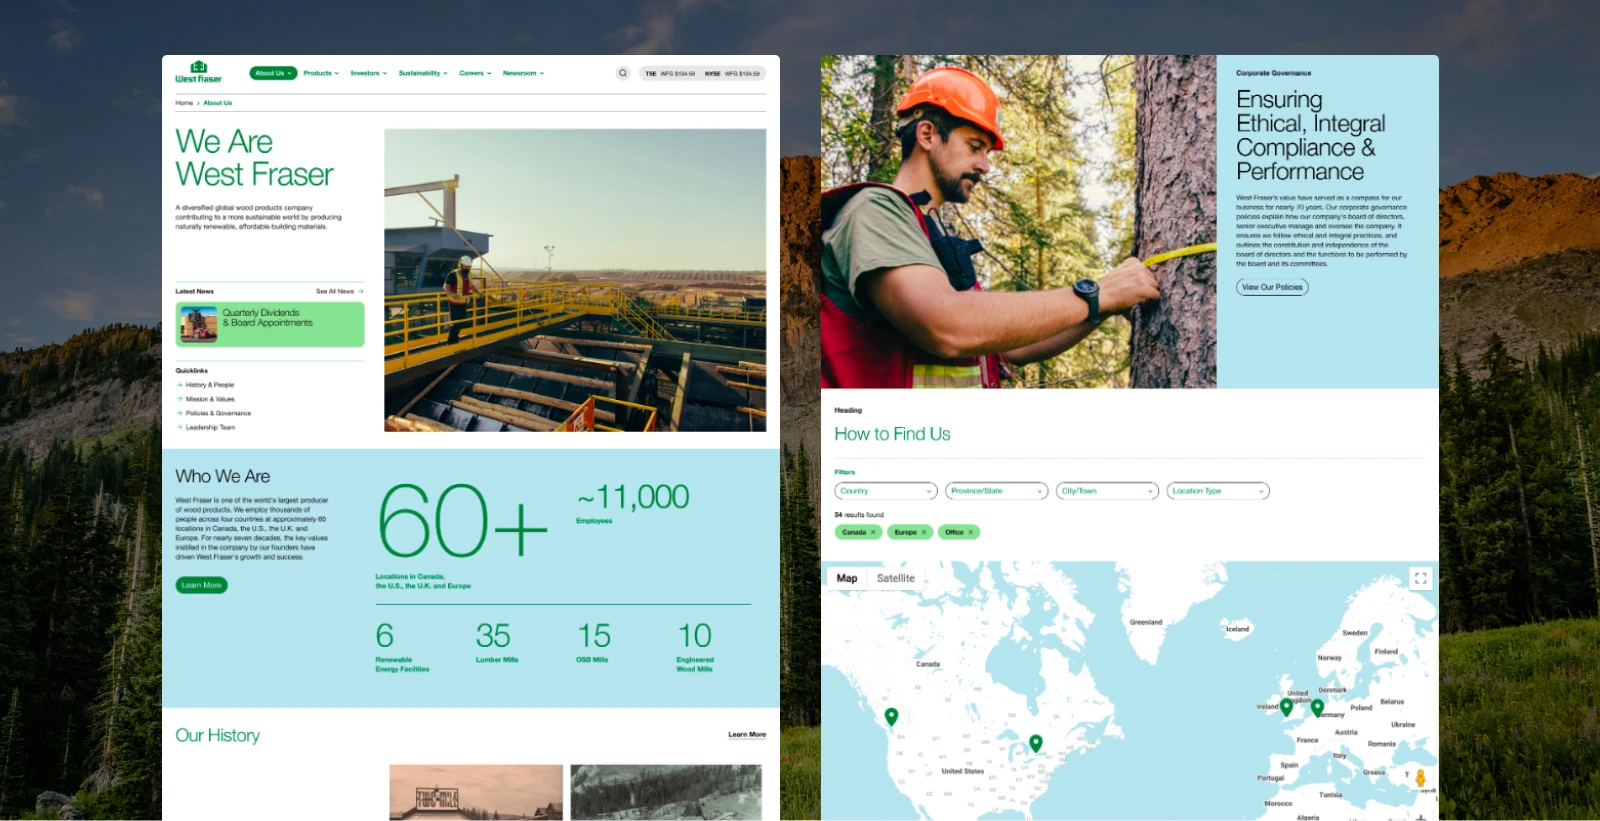The width and height of the screenshot is (1600, 821).
Task: Go to Home breadcrumb link
Action: coord(184,103)
